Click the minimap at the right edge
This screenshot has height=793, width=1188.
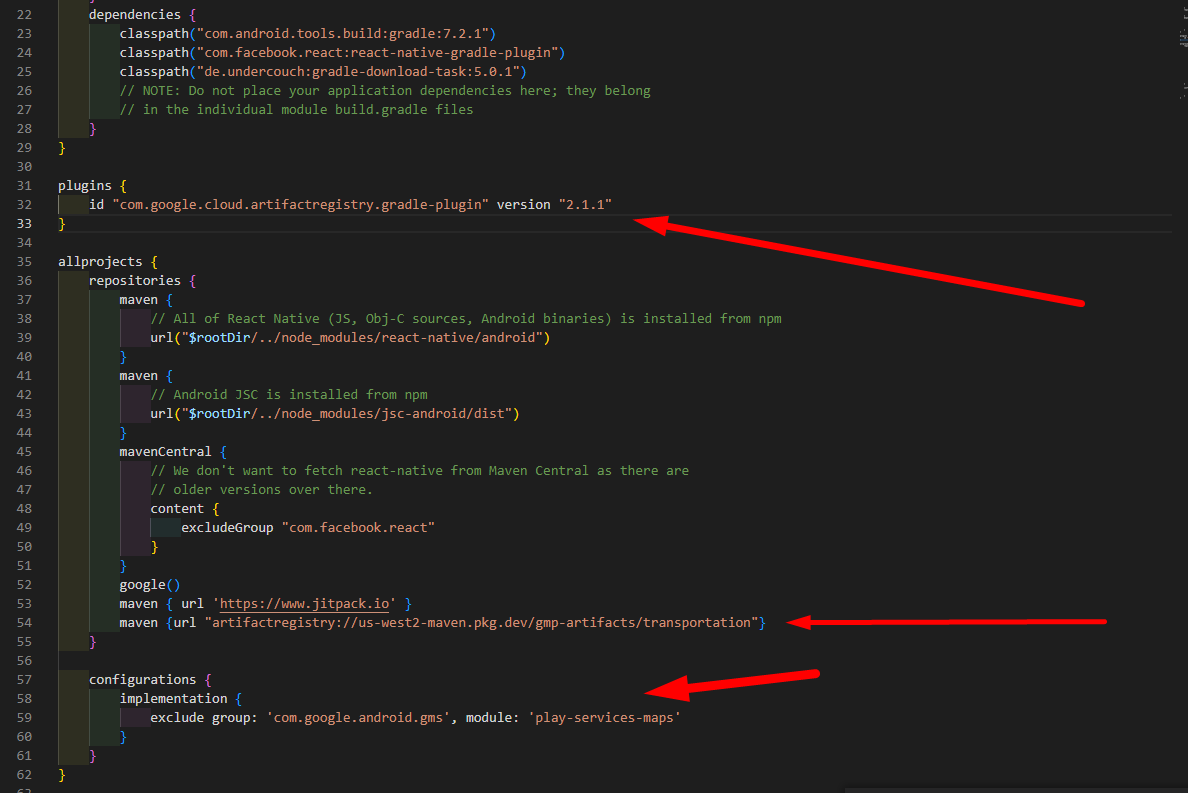(1177, 60)
